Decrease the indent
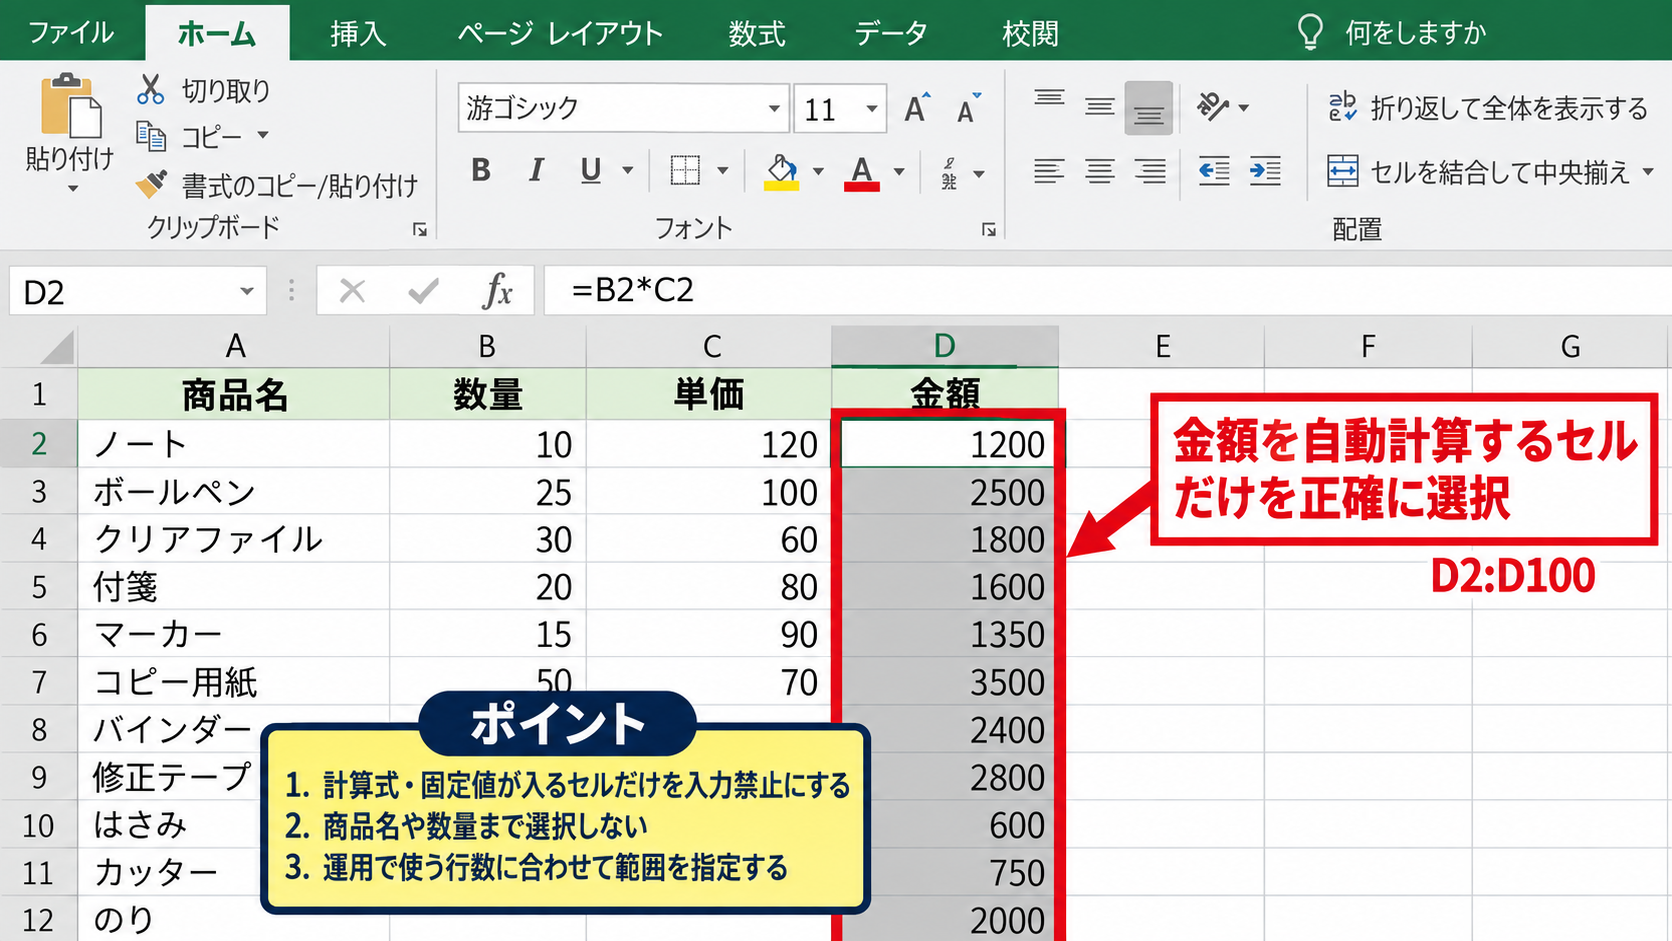 click(x=1214, y=172)
